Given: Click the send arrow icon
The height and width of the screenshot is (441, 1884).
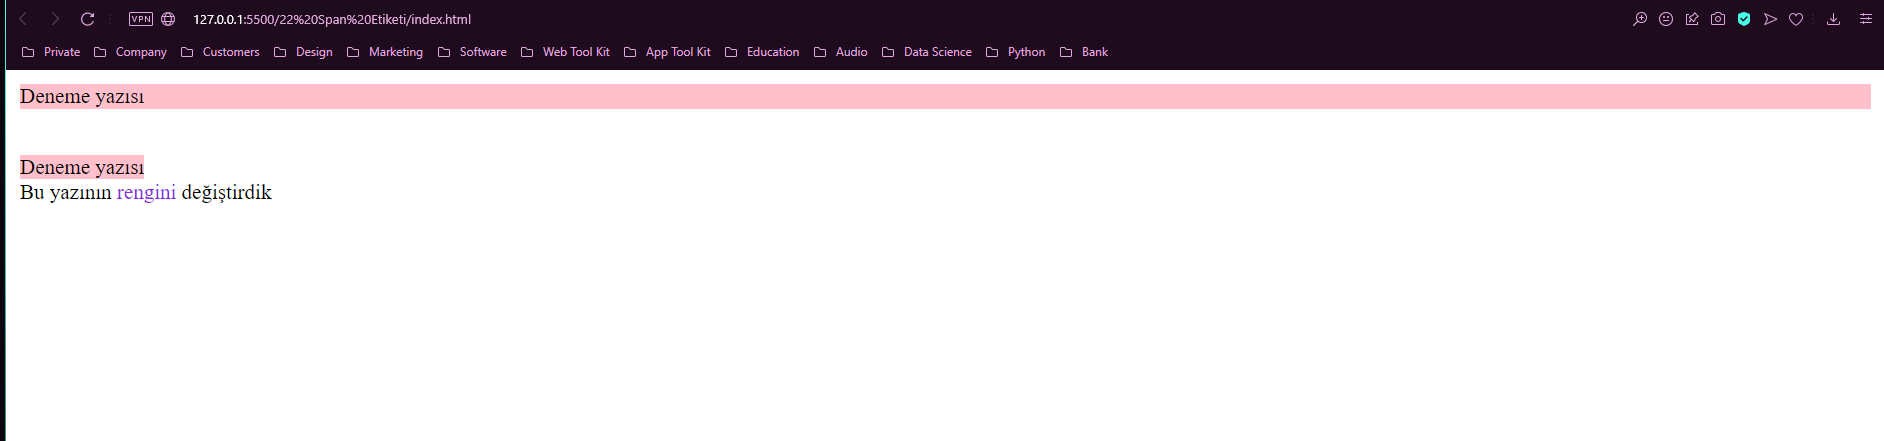Looking at the screenshot, I should [1770, 19].
